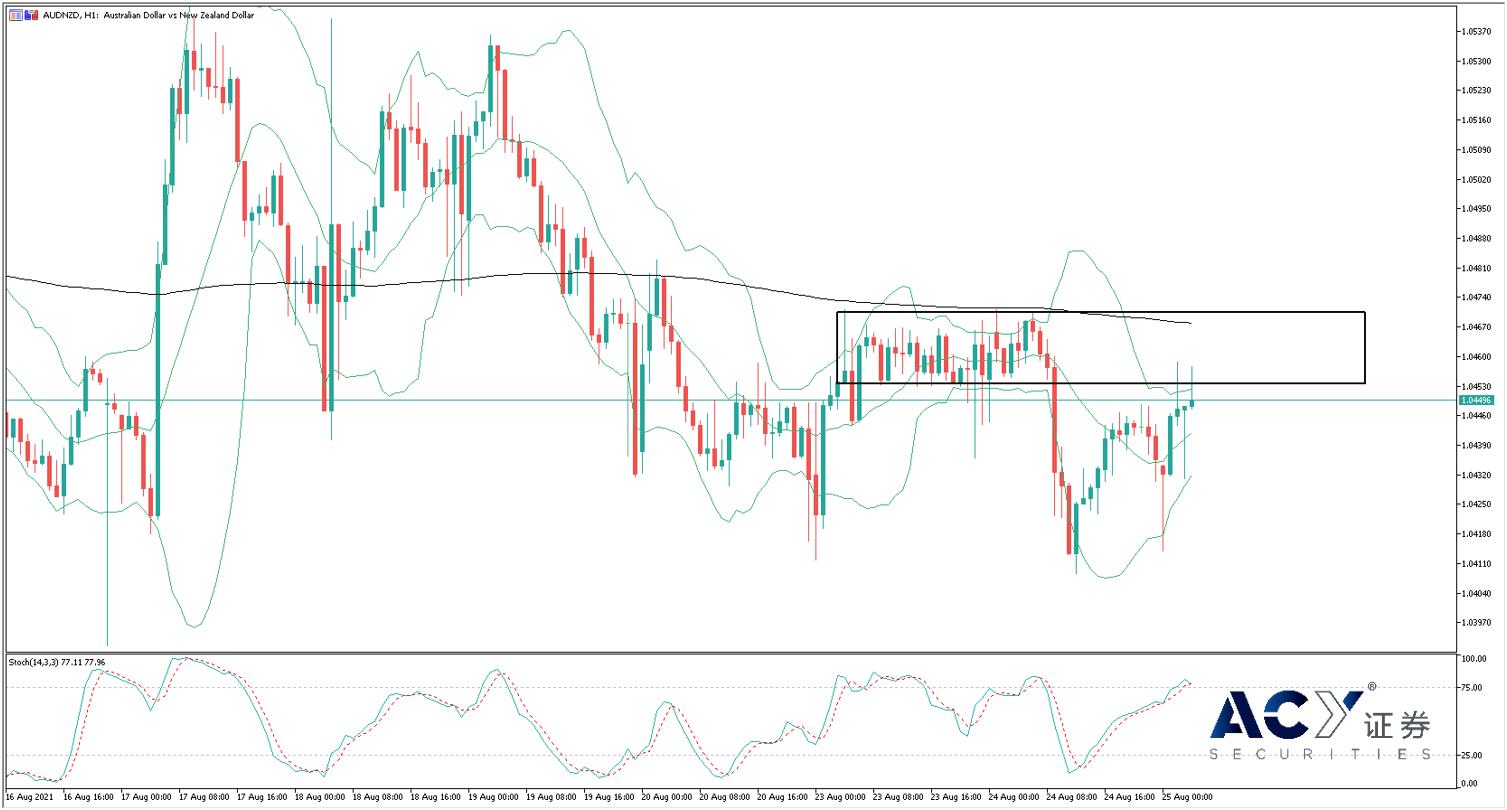Click the 17 Aug 00:00 time label

[146, 798]
